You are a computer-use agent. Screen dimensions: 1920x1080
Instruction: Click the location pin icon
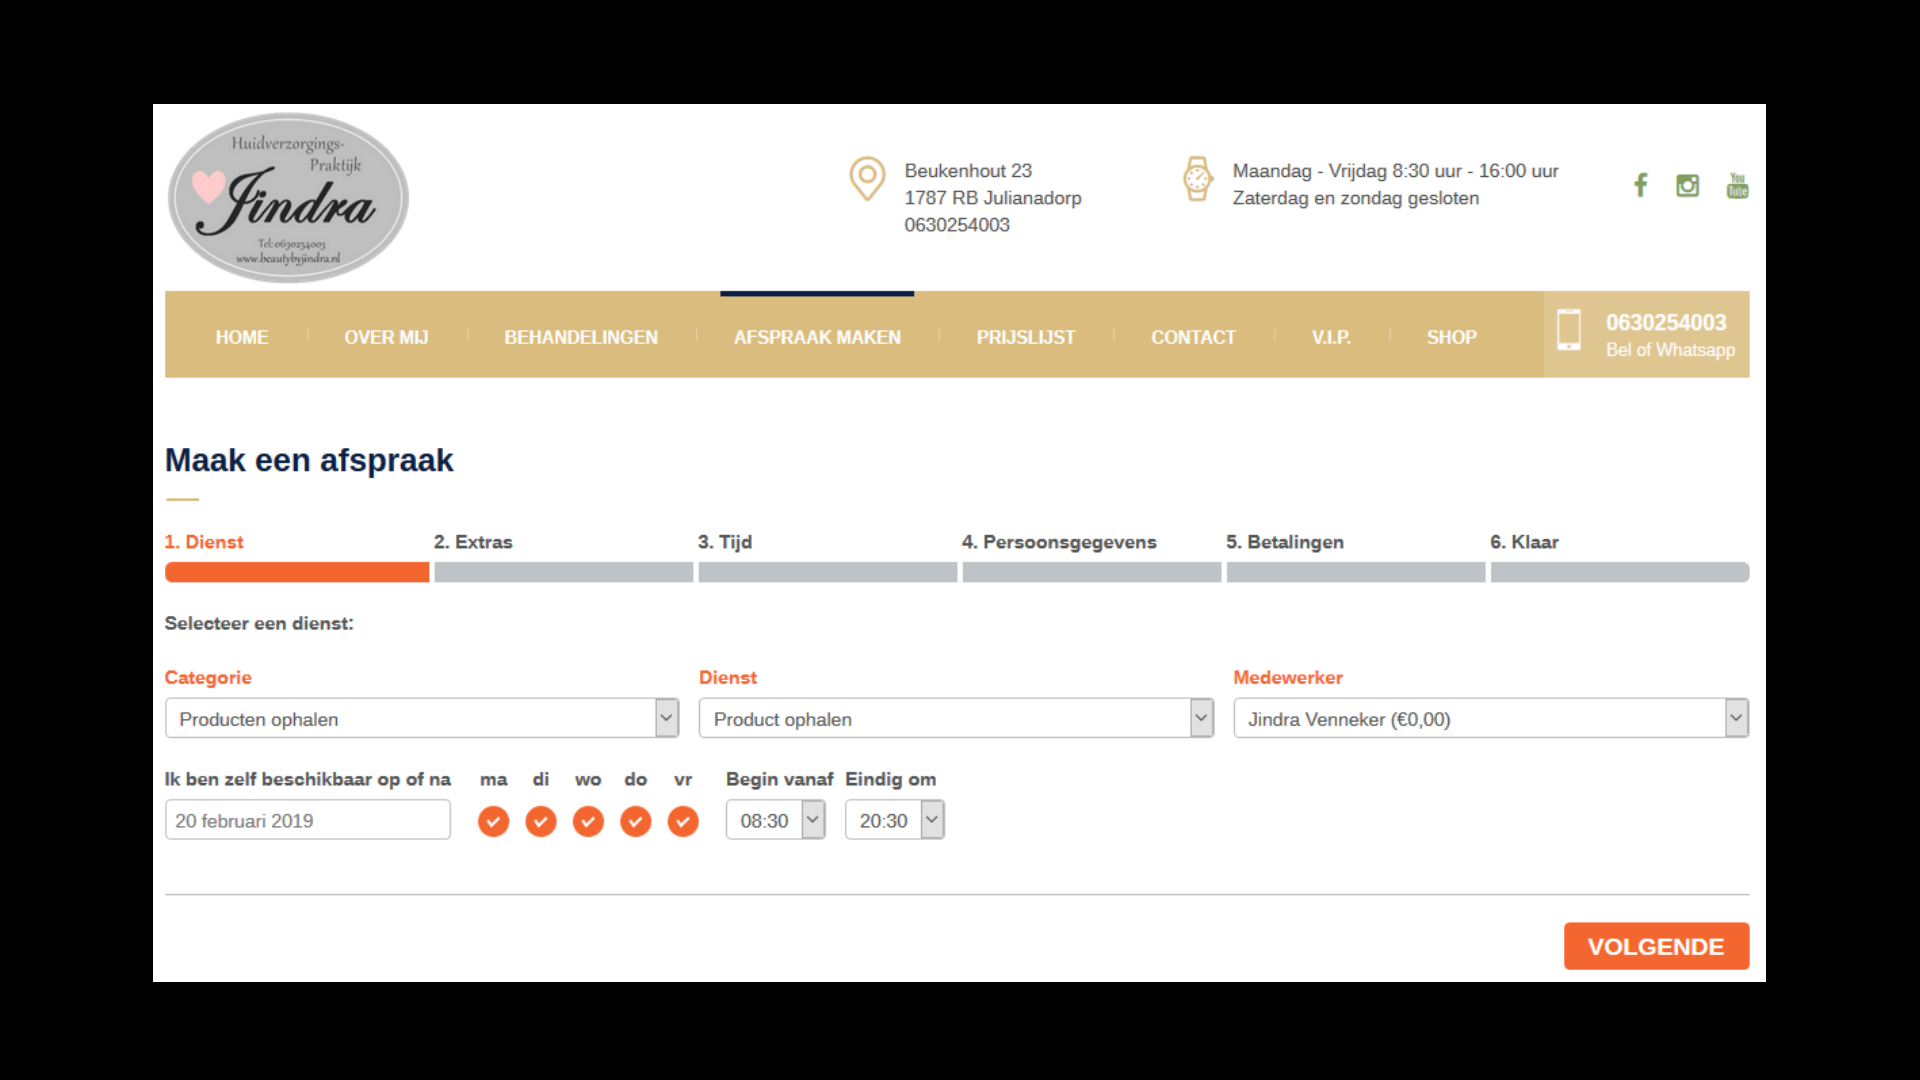(x=867, y=179)
